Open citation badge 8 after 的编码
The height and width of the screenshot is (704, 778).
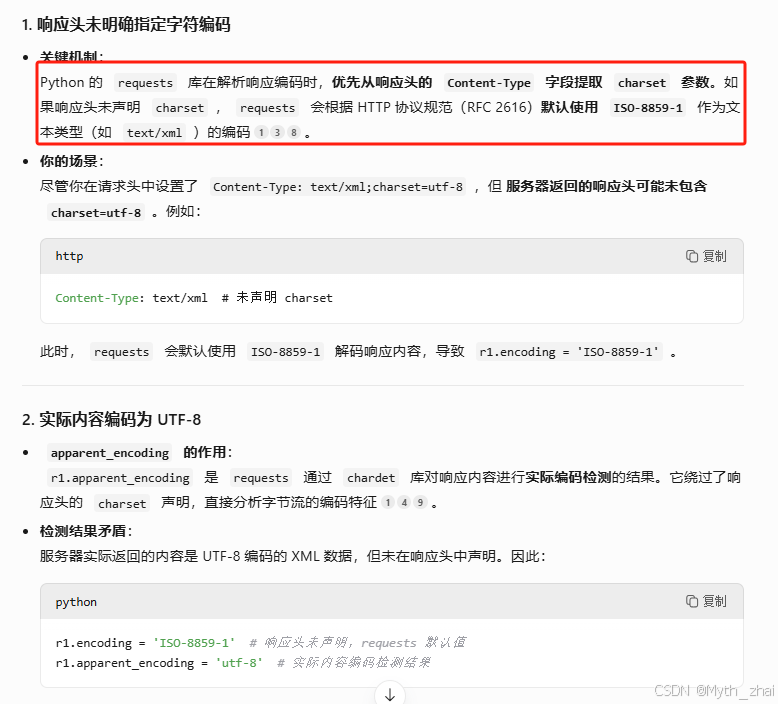point(294,132)
